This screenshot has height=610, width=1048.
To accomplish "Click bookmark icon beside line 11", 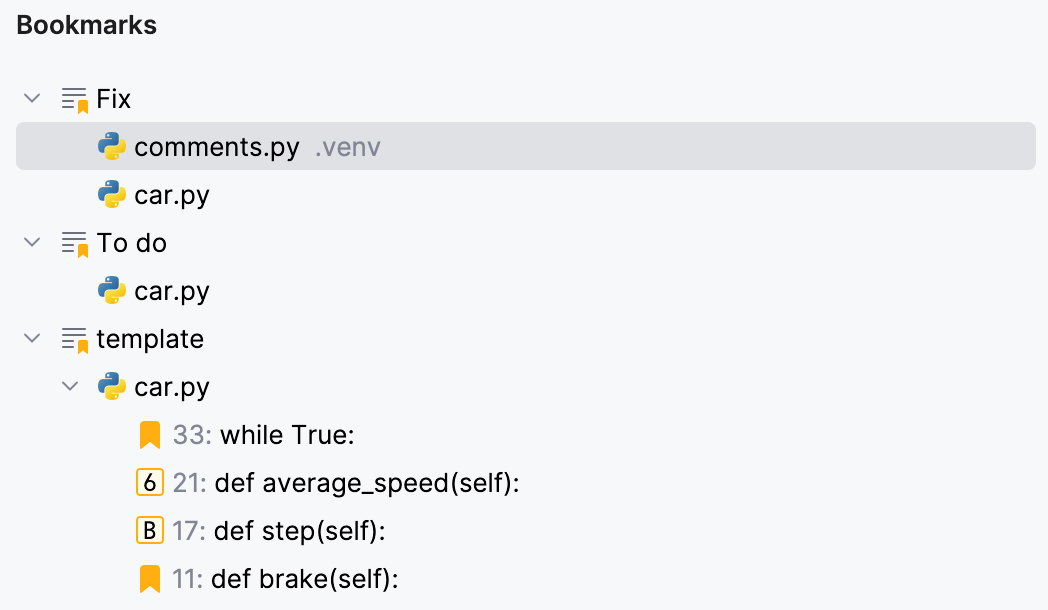I will click(x=149, y=579).
